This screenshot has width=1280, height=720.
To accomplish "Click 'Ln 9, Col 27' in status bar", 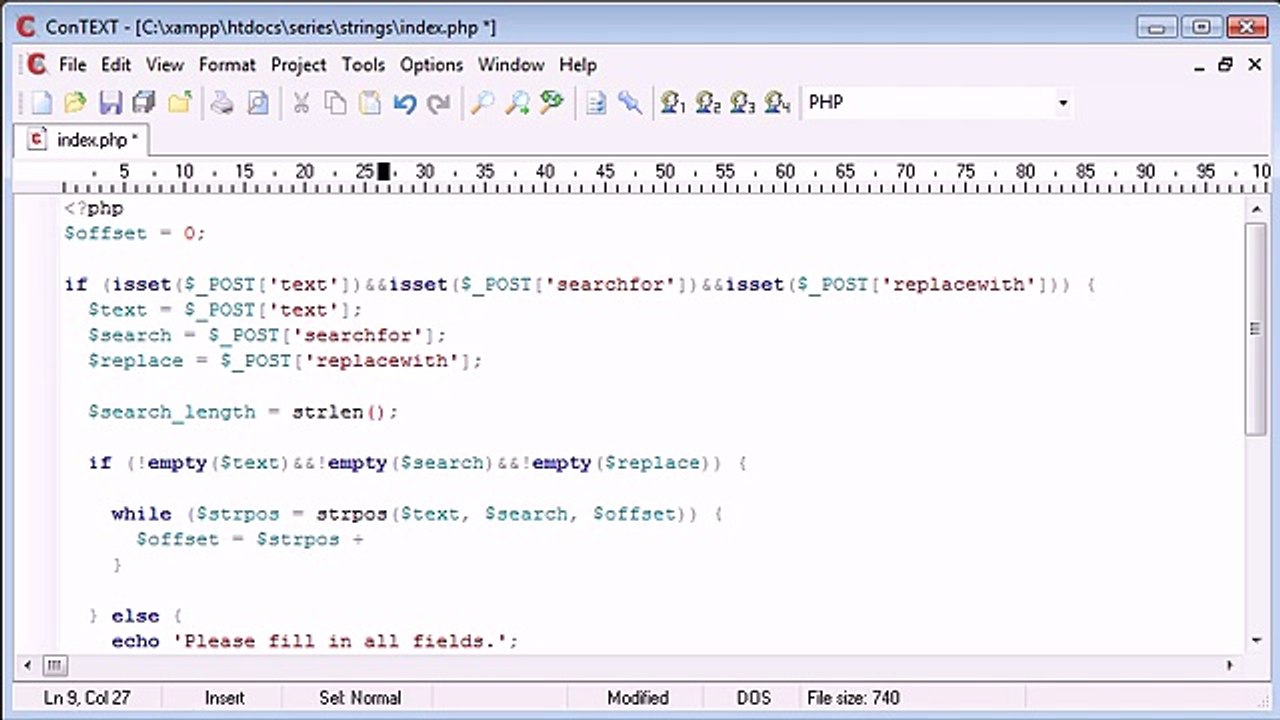I will click(x=87, y=698).
